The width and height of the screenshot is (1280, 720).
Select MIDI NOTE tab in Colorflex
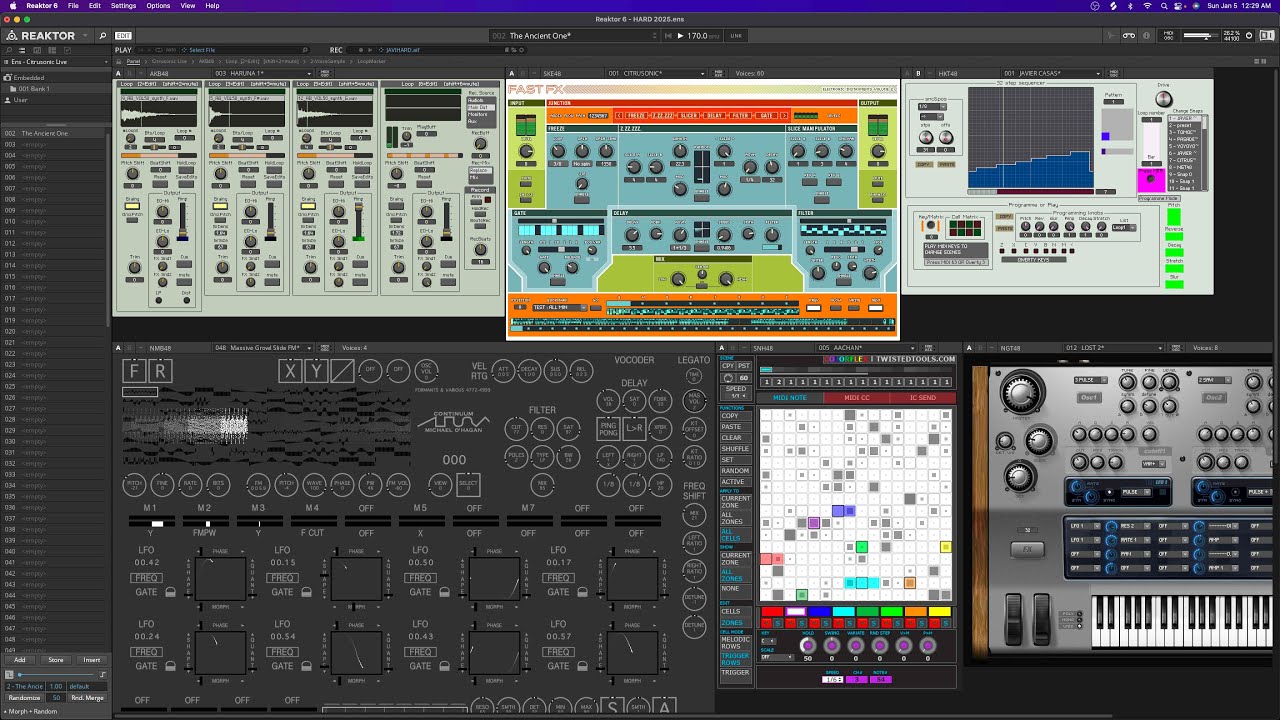coord(789,398)
